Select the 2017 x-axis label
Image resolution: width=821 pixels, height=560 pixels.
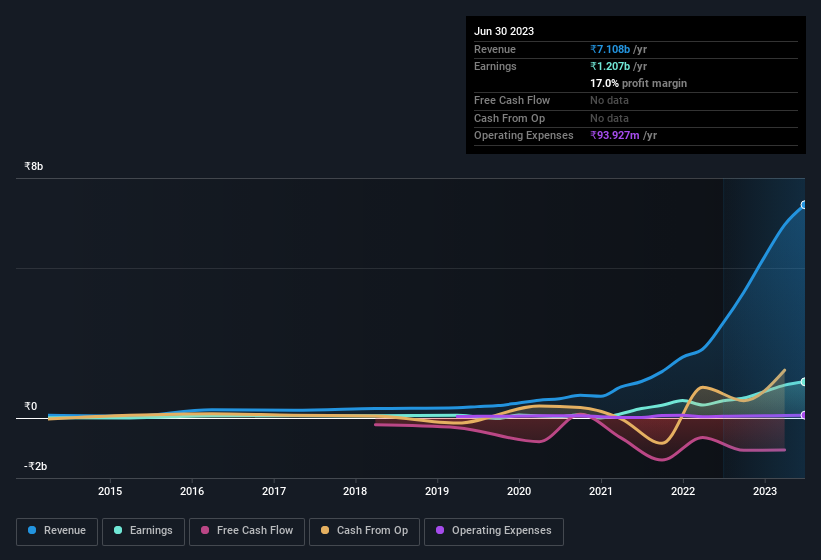click(x=274, y=491)
